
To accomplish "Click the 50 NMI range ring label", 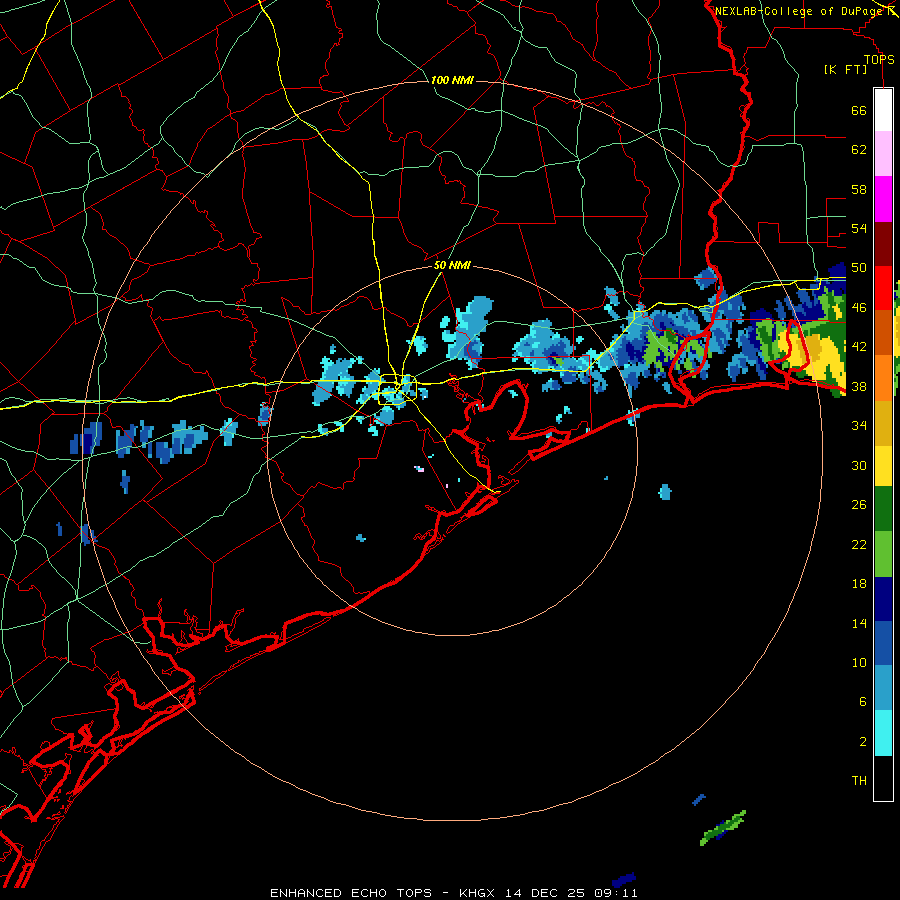I will click(x=452, y=265).
